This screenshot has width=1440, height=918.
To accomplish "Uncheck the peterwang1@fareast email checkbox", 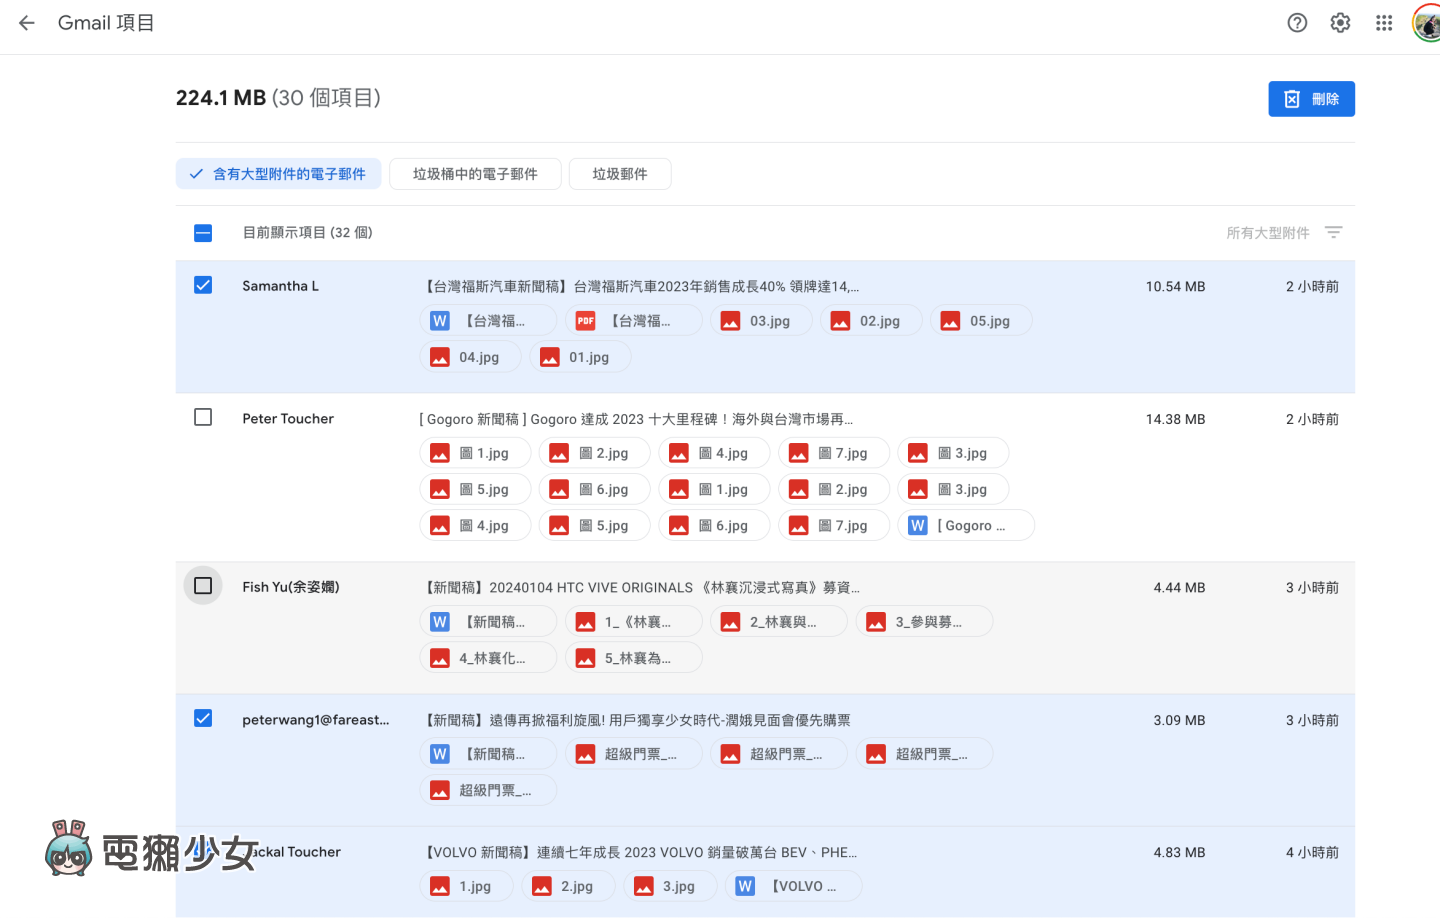I will (203, 718).
